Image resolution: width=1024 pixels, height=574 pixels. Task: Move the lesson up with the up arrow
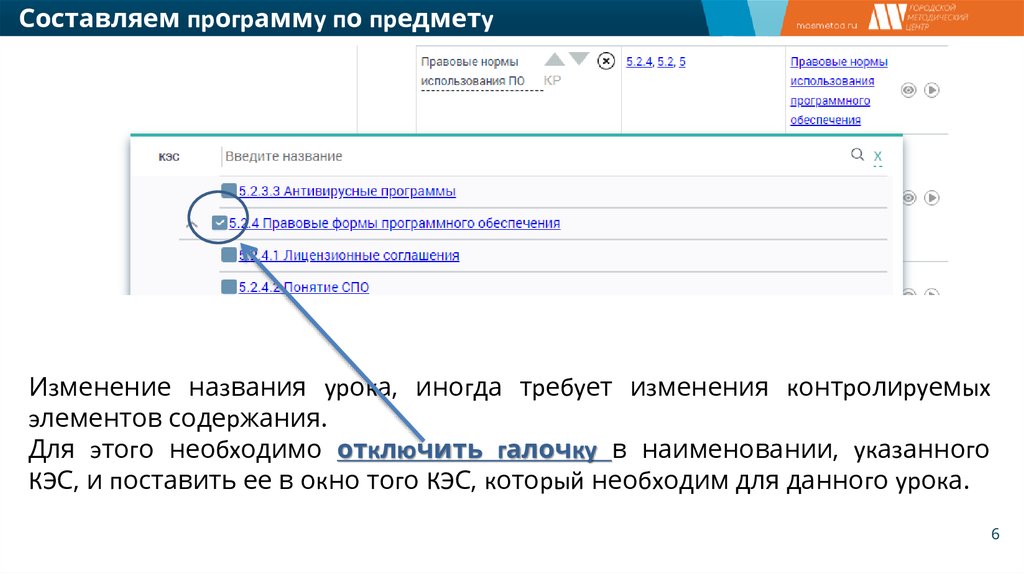coord(554,60)
